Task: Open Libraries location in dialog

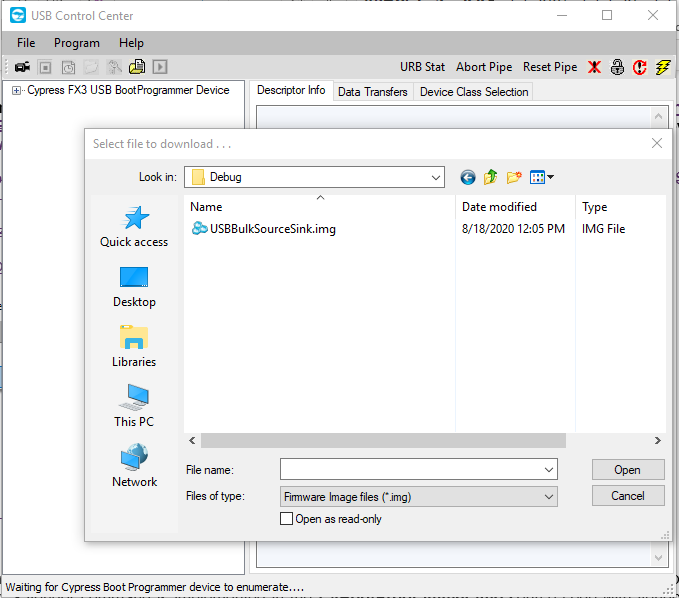Action: point(134,346)
